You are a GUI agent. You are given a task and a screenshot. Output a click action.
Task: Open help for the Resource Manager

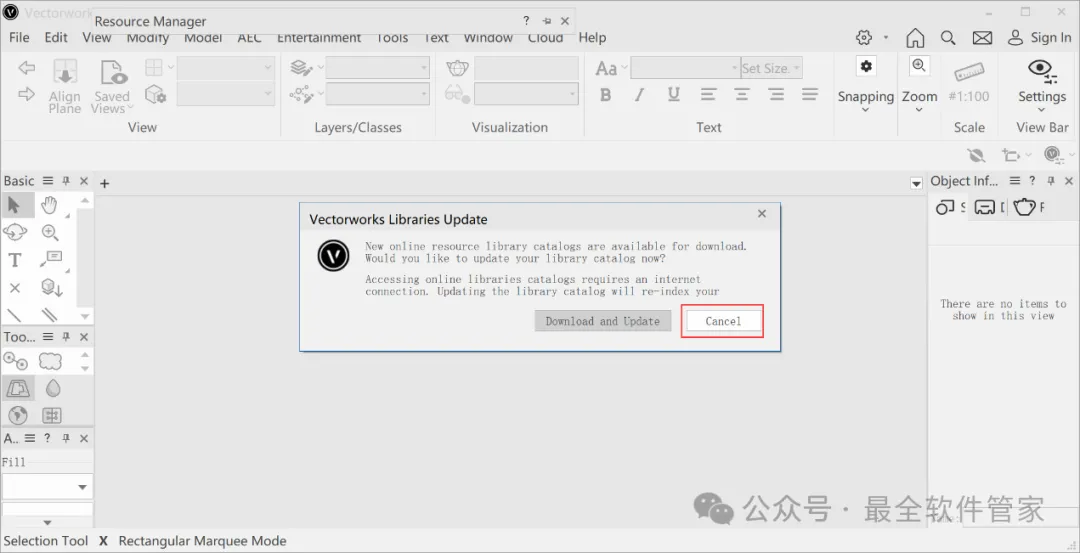(x=526, y=21)
